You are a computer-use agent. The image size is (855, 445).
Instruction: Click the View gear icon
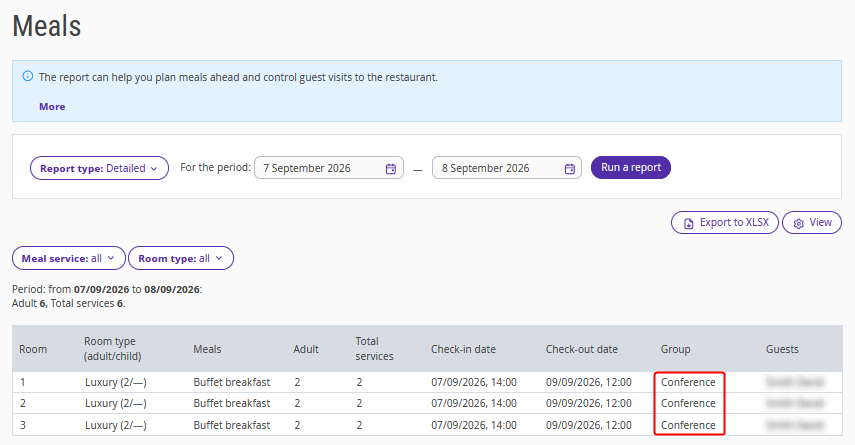tap(799, 223)
